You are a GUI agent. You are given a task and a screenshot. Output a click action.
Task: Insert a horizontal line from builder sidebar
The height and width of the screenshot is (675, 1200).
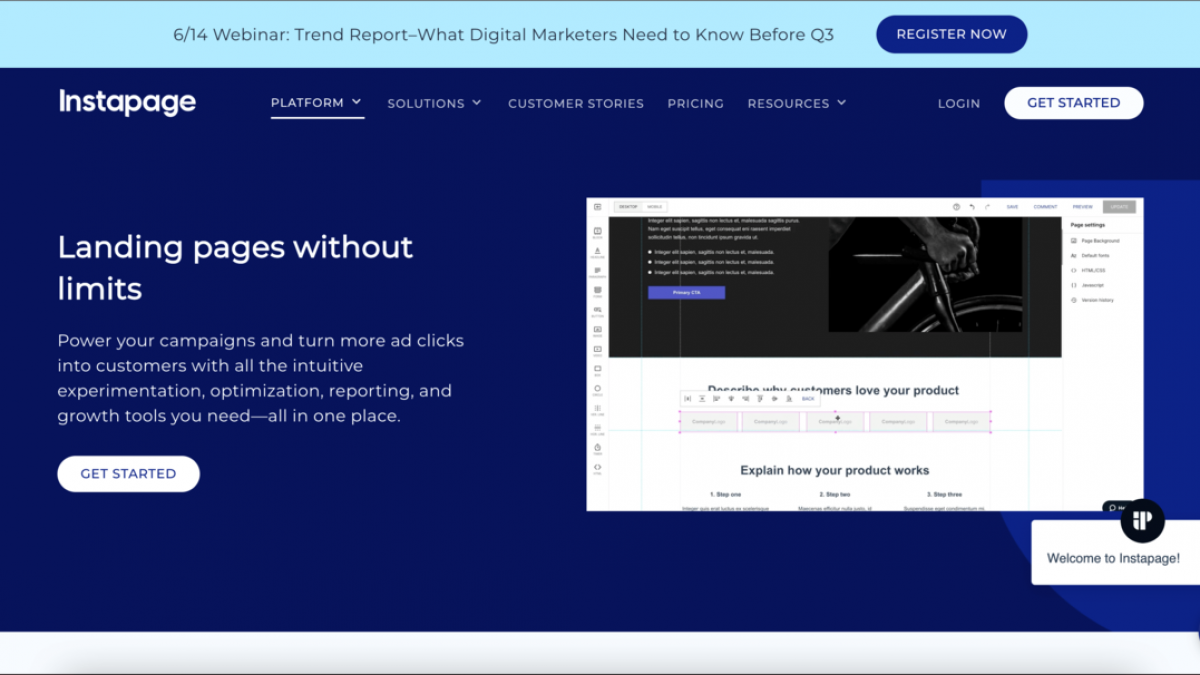point(597,429)
